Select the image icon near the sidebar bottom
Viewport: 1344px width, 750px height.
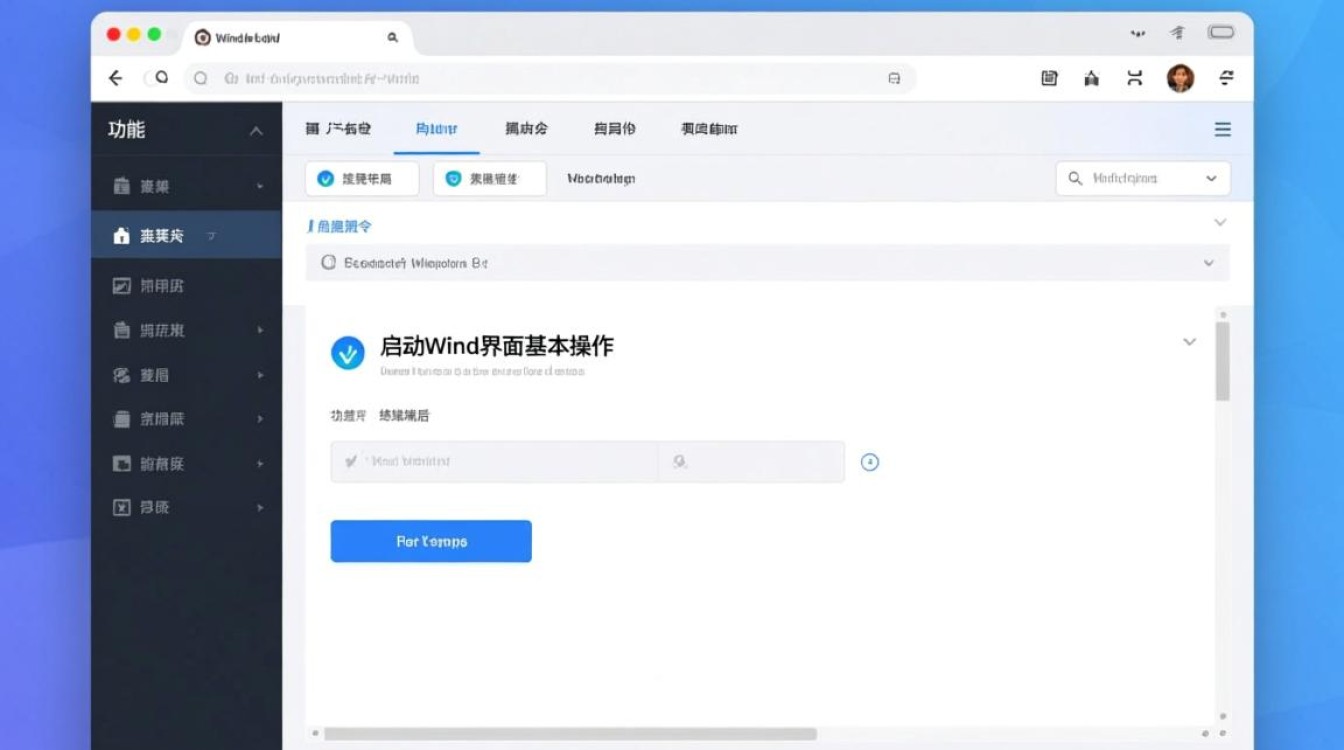click(120, 463)
